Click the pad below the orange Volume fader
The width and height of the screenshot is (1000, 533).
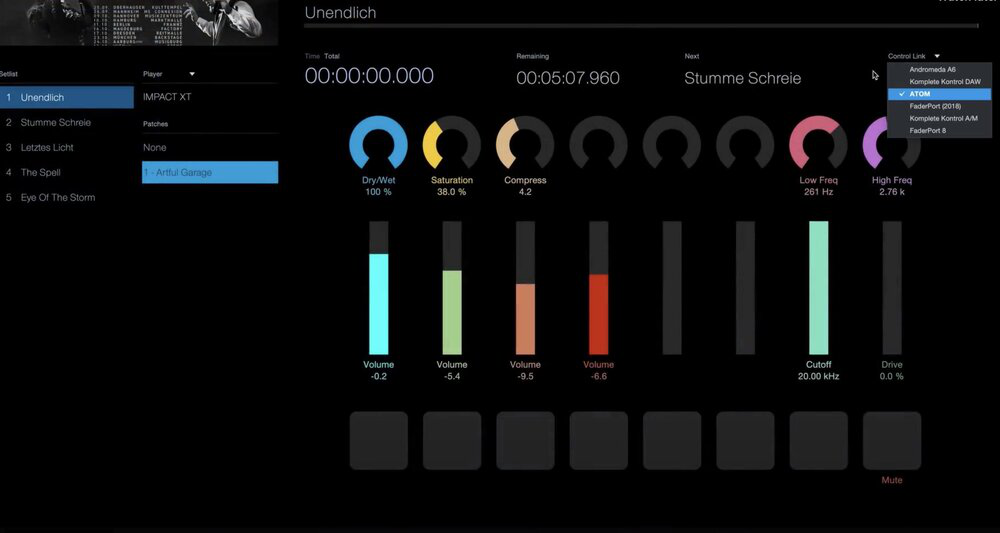(525, 441)
